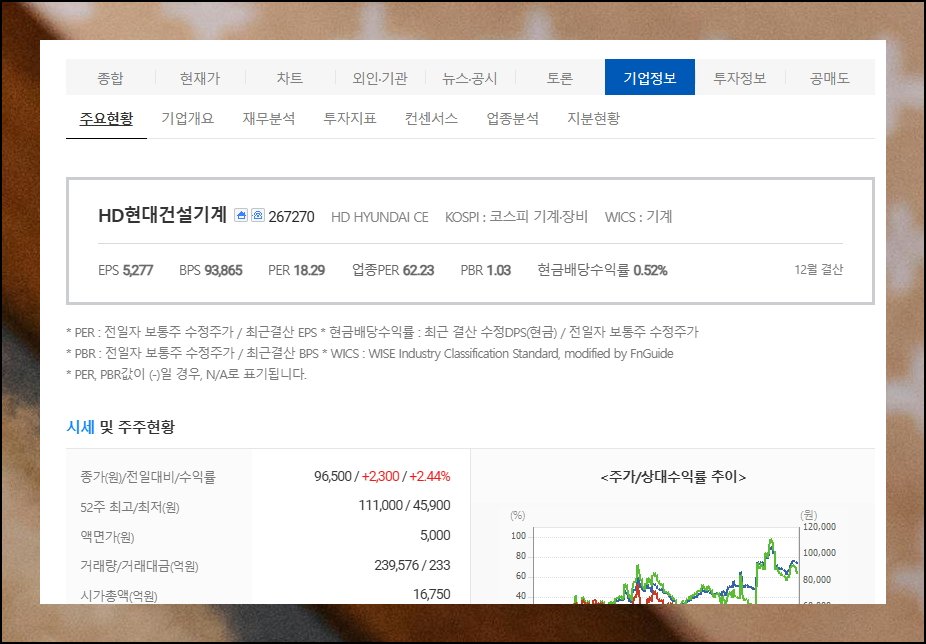Select the stock code 267270
The width and height of the screenshot is (926, 644).
click(291, 217)
